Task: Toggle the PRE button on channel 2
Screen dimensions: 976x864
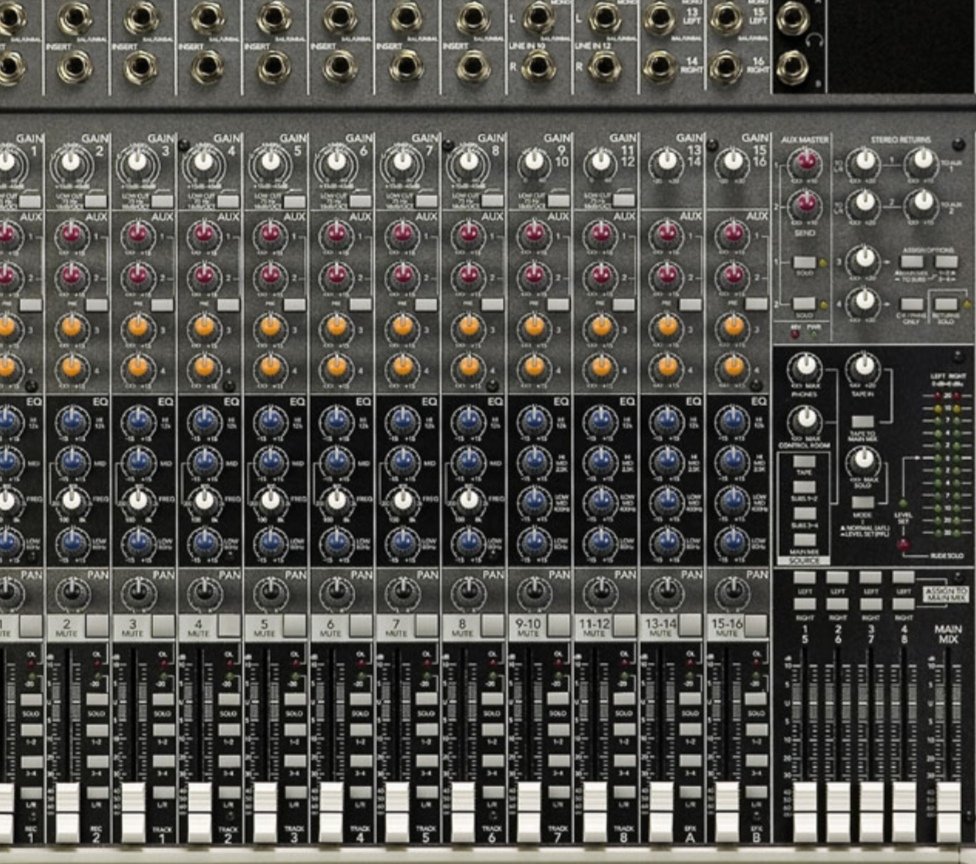Action: tap(96, 304)
